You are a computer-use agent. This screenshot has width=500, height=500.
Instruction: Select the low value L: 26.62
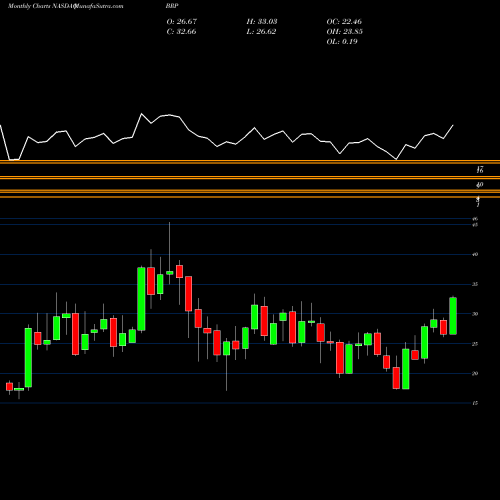click(x=261, y=32)
